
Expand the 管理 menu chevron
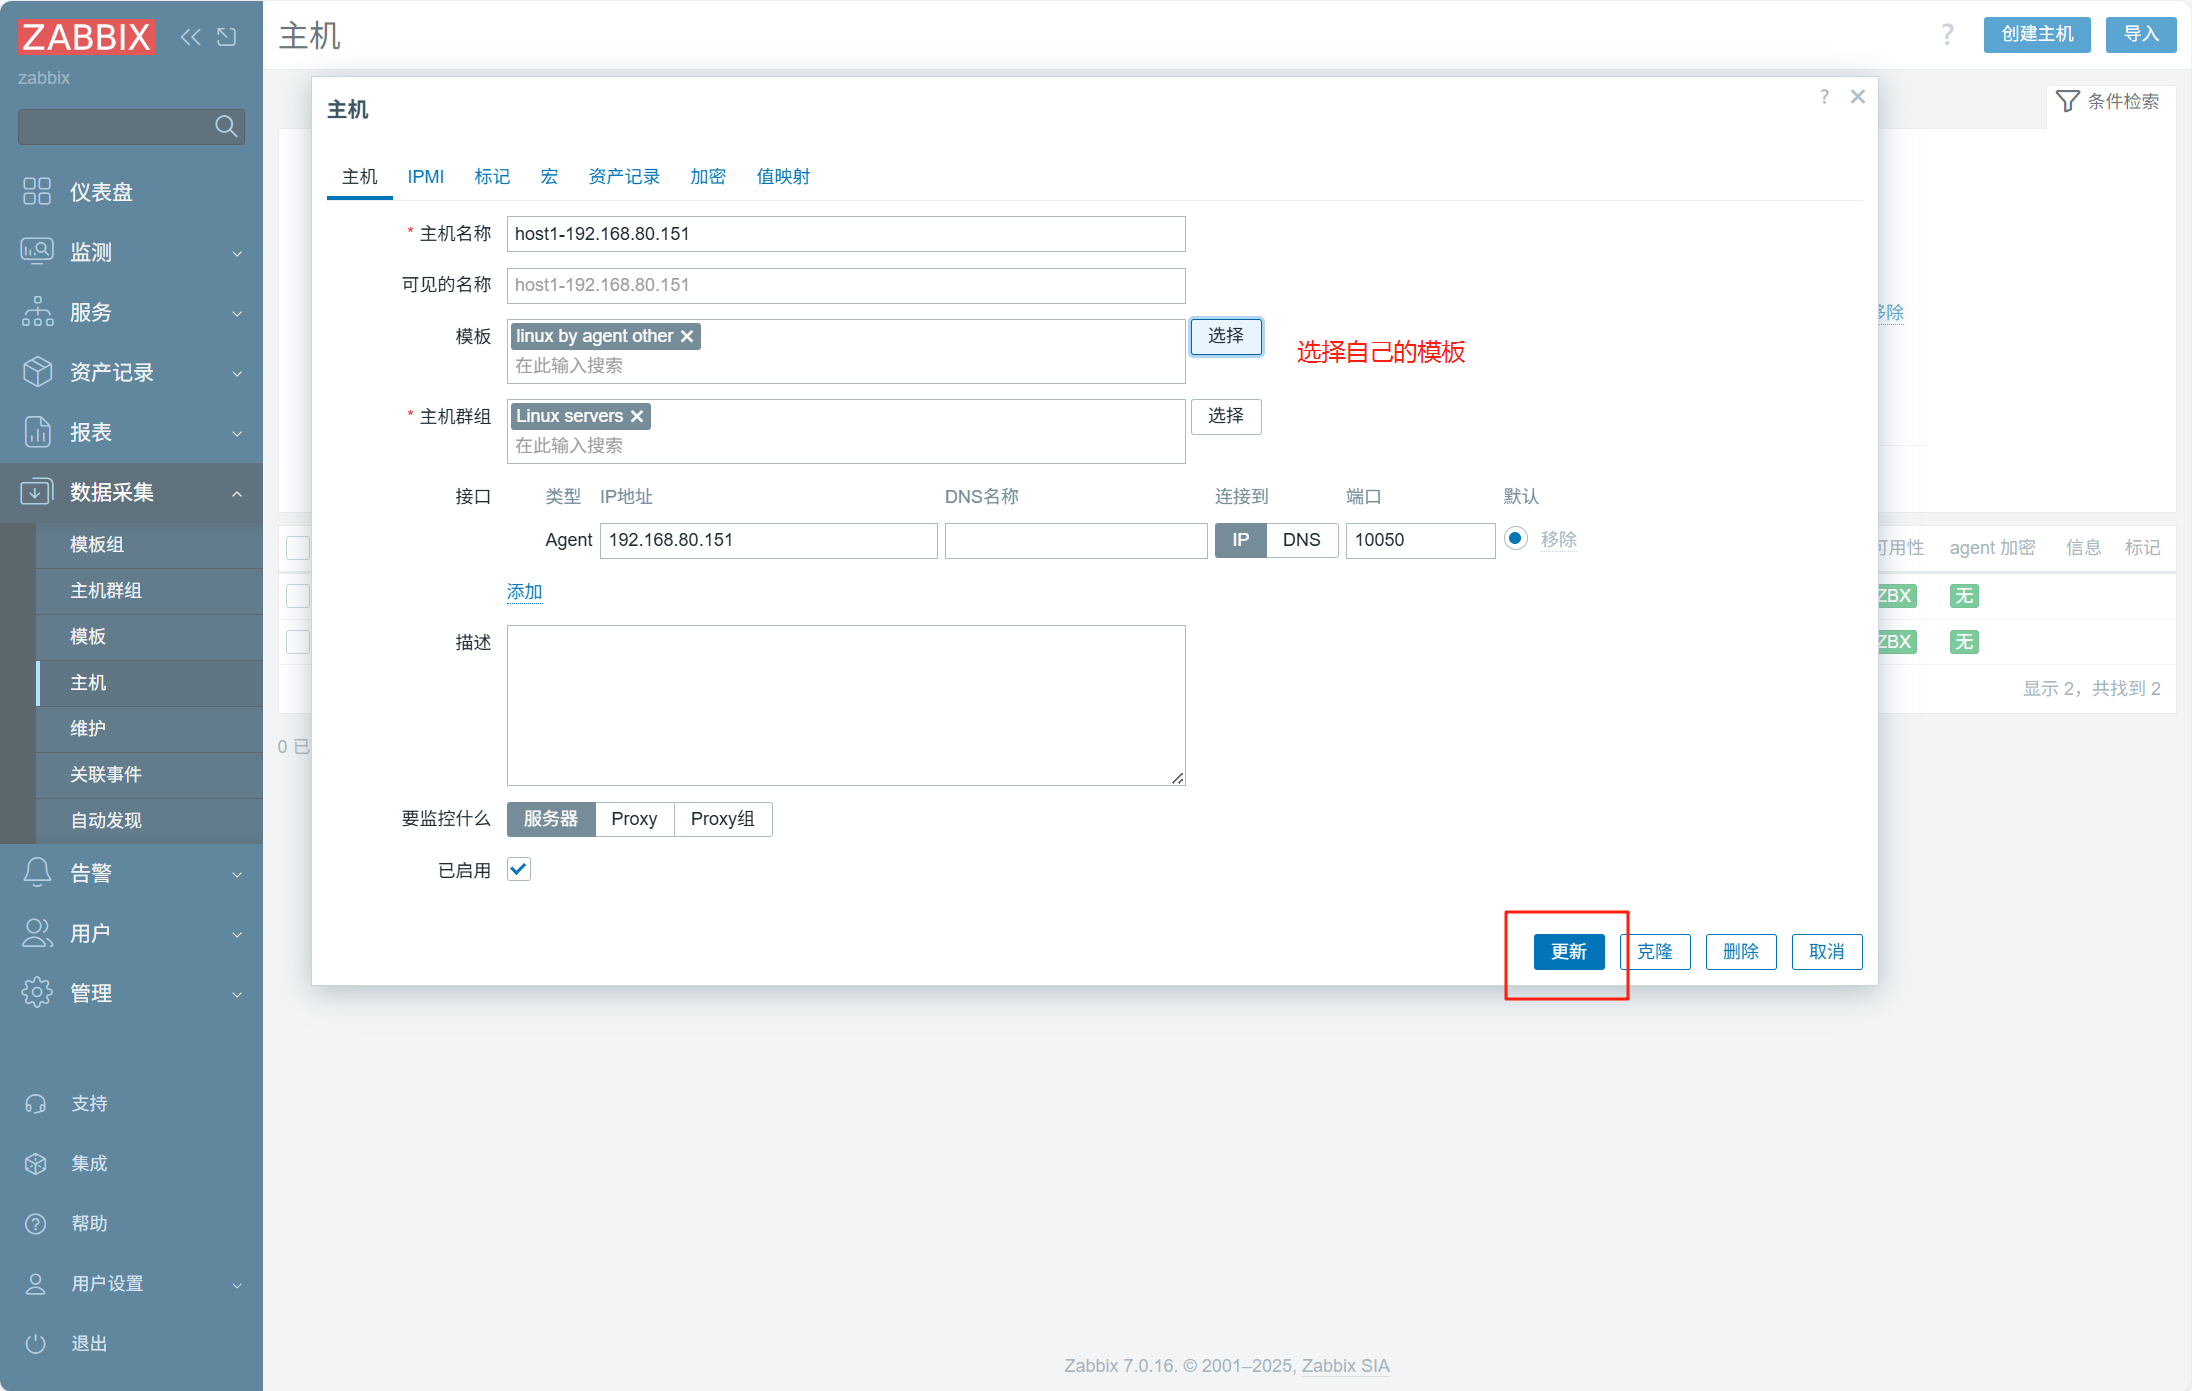(x=237, y=994)
